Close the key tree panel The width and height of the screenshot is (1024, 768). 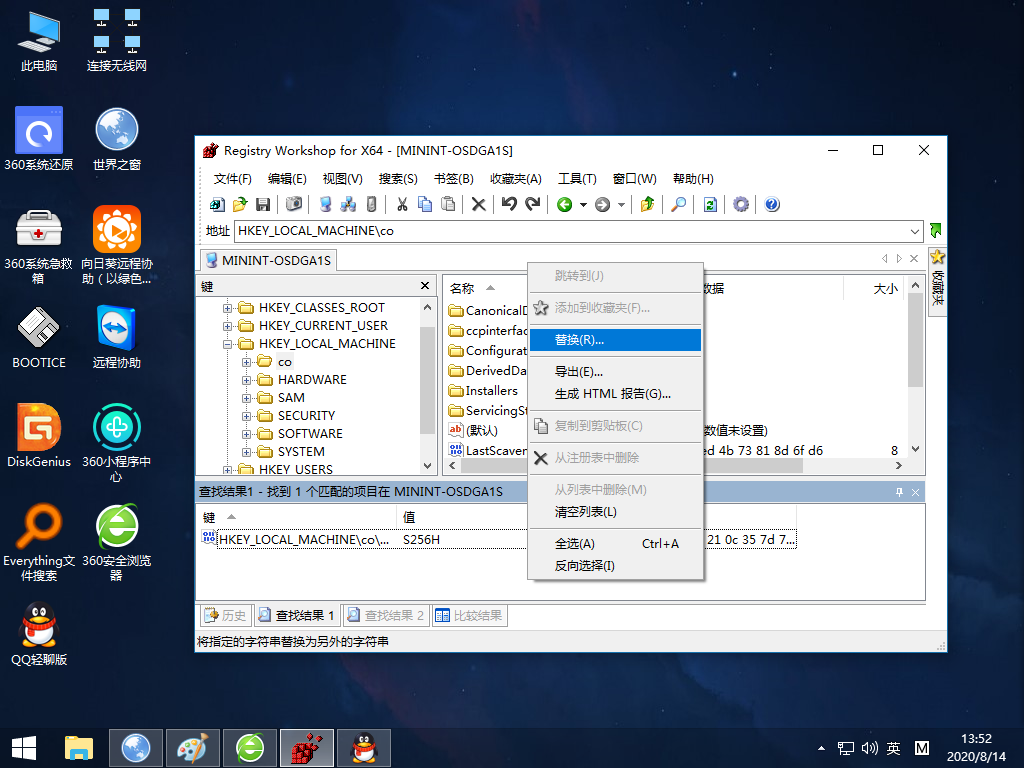coord(425,285)
